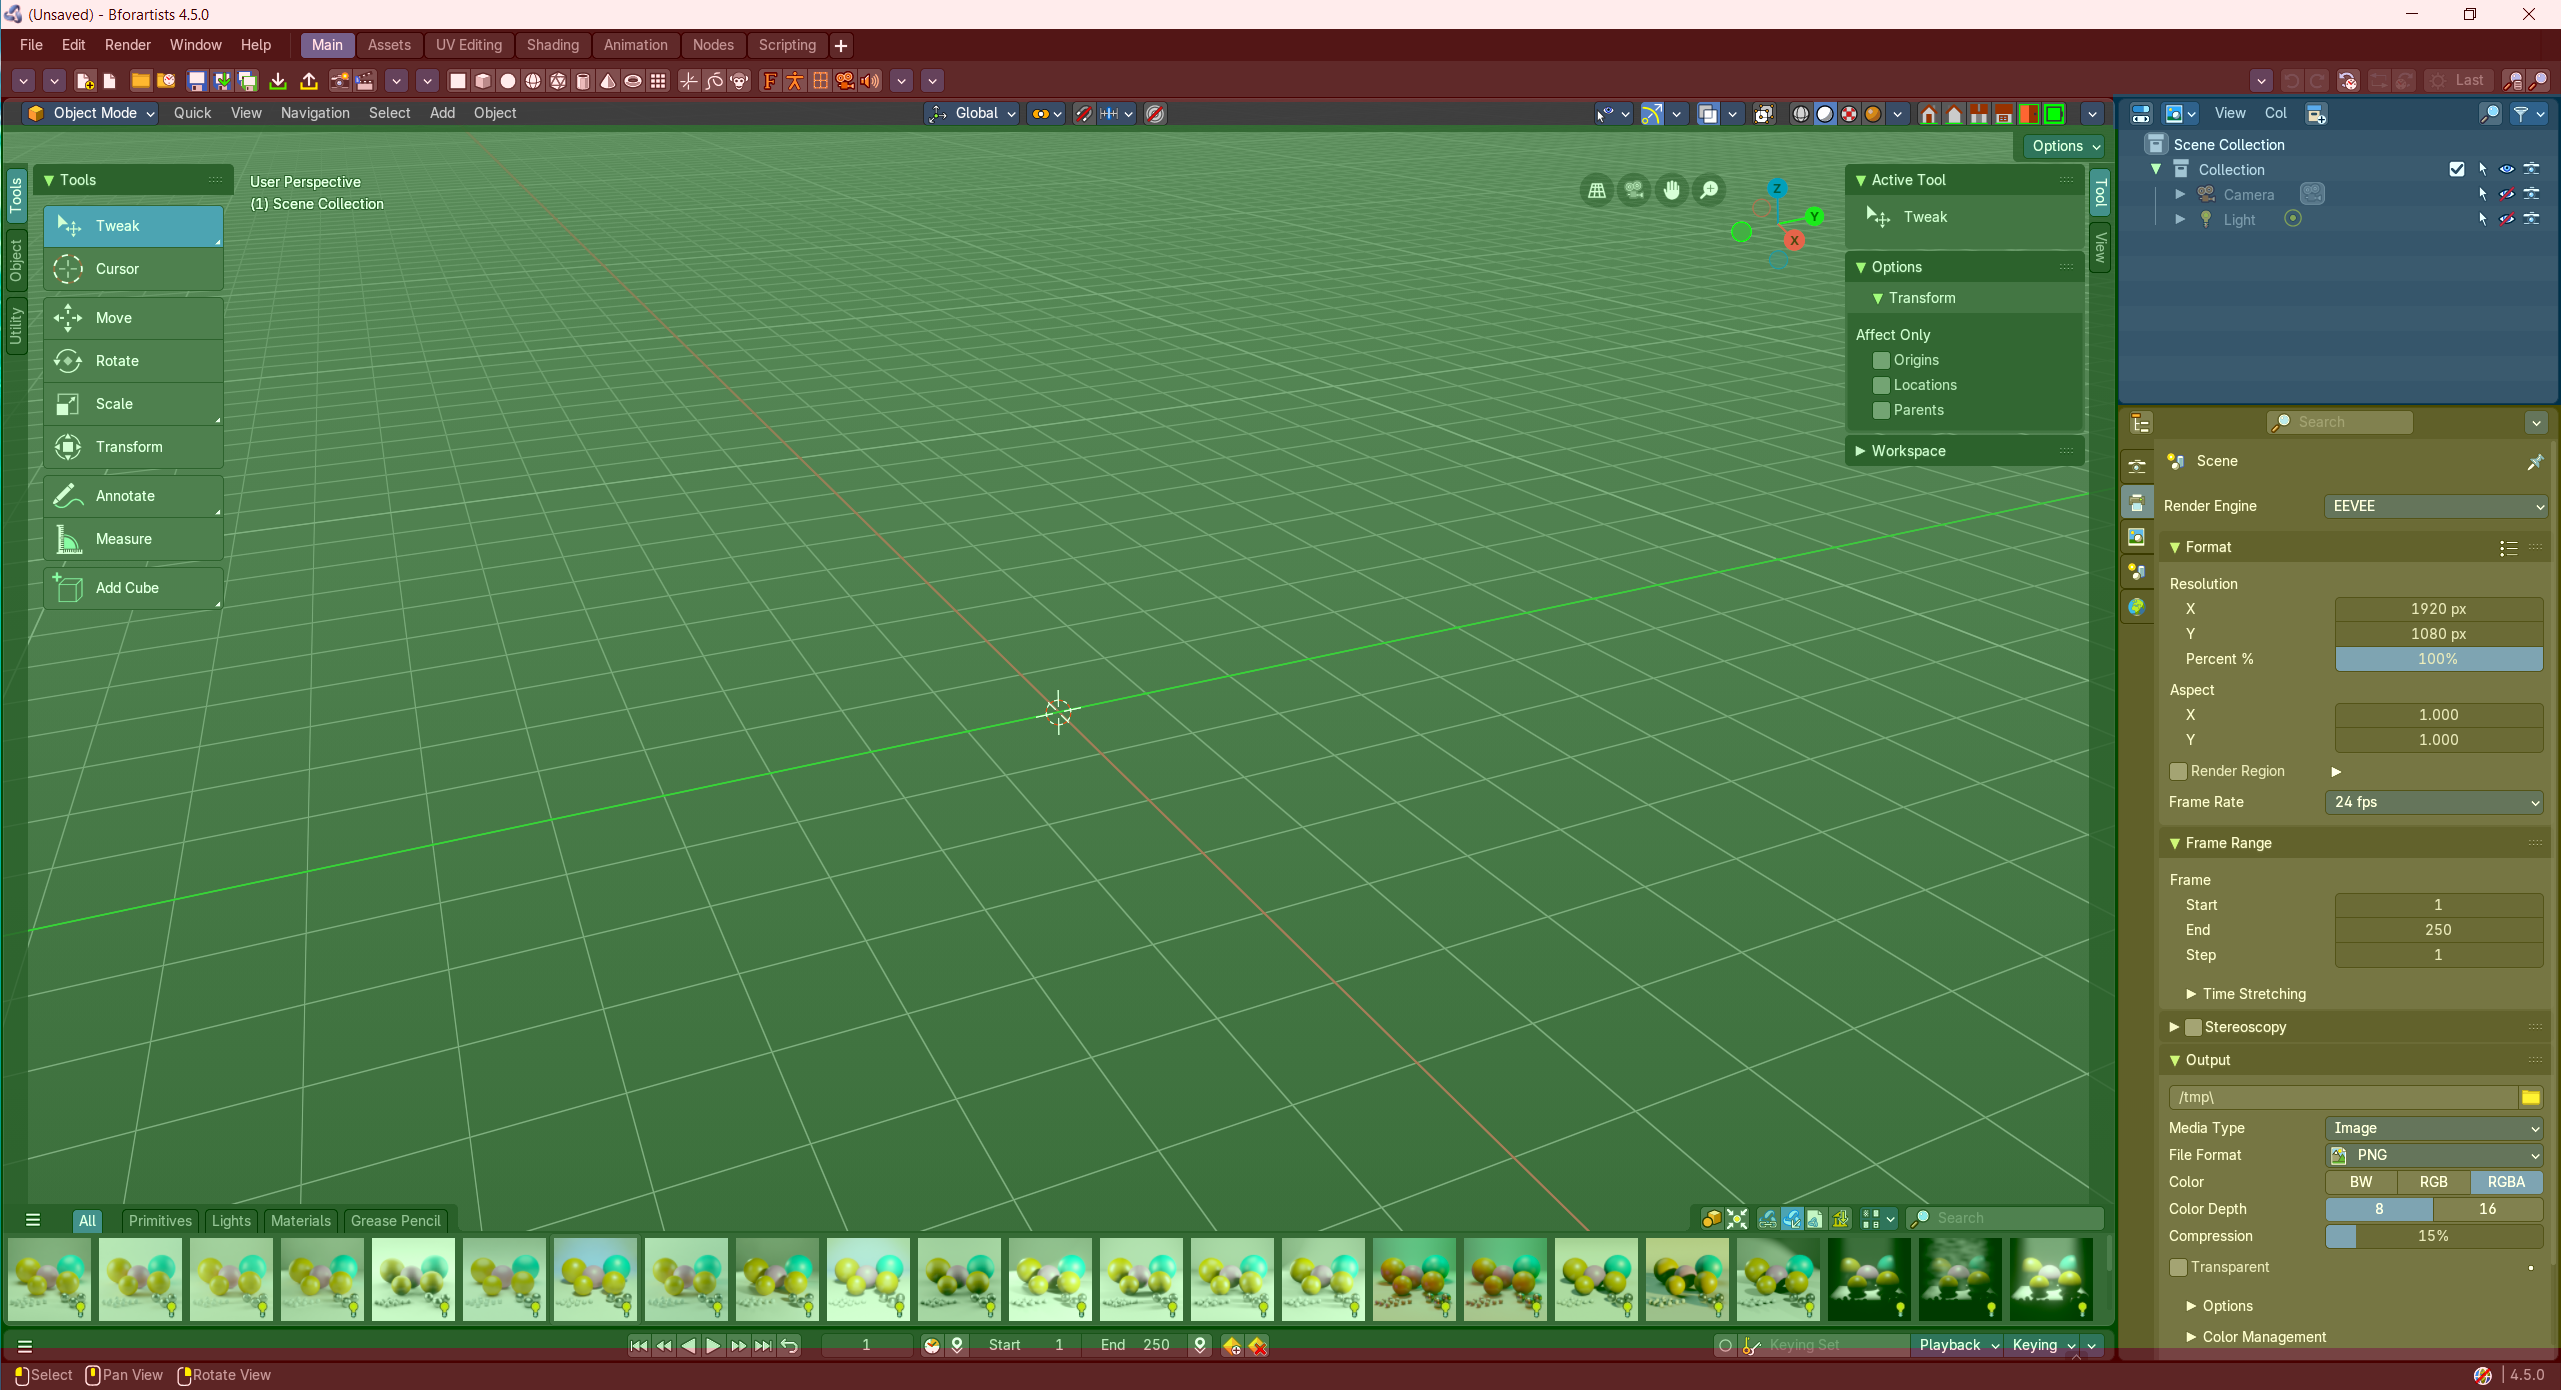Switch to the Shading workspace tab
This screenshot has width=2561, height=1390.
[553, 45]
